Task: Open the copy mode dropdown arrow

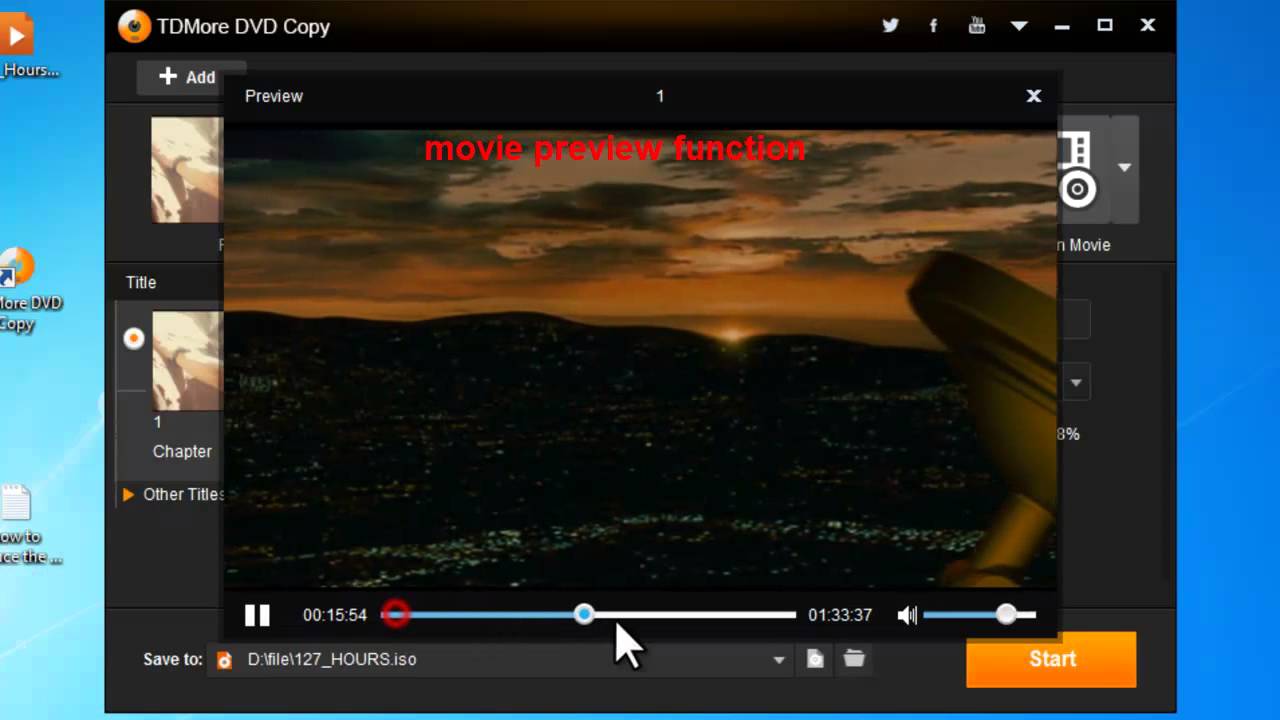Action: click(1124, 168)
